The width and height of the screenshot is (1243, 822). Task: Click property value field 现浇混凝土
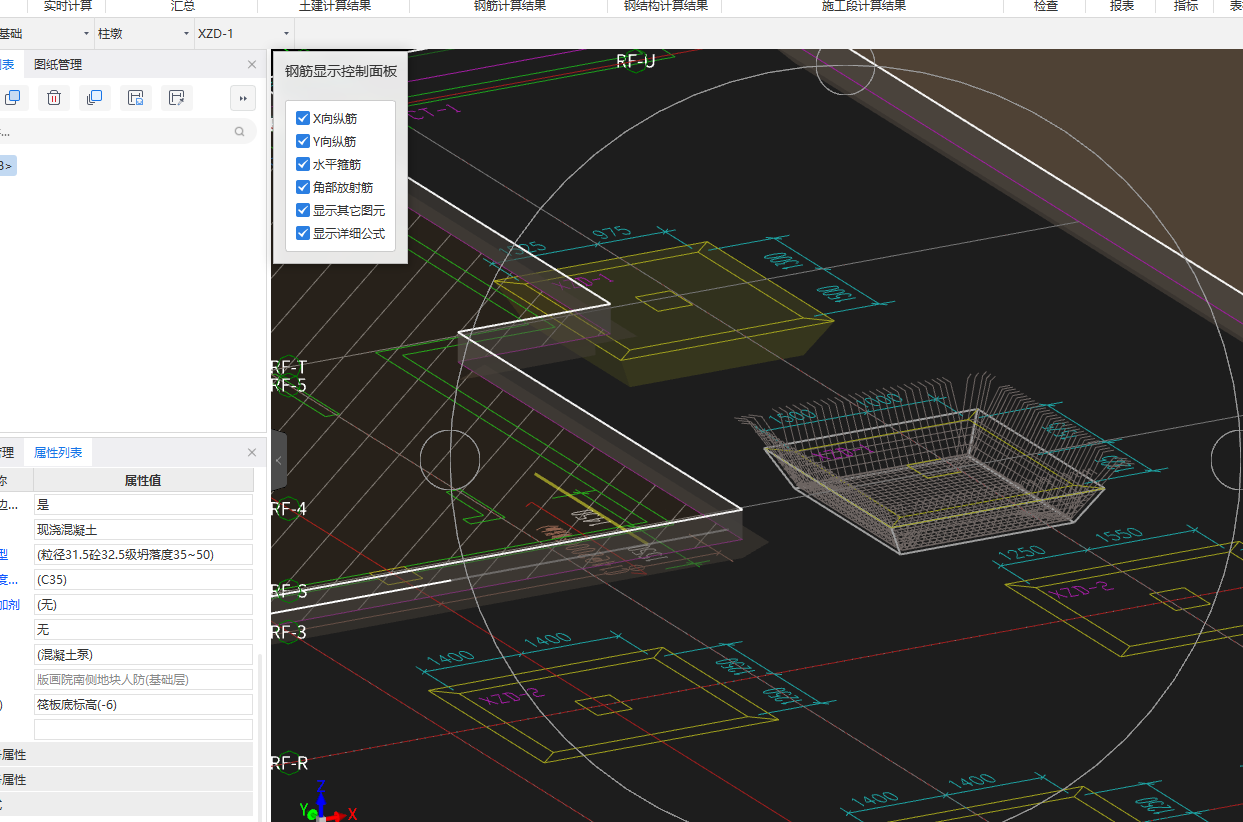pyautogui.click(x=143, y=529)
